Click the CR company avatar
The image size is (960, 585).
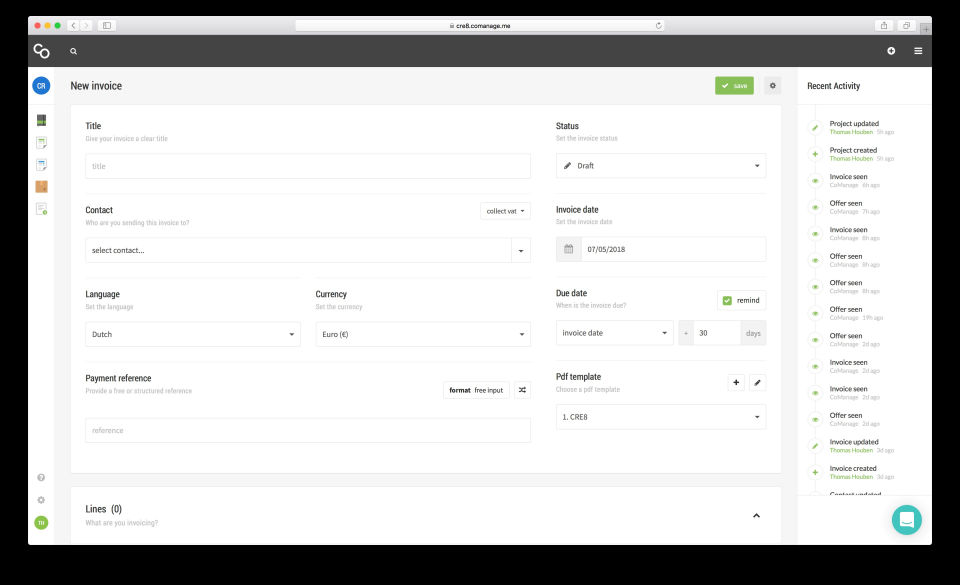(x=41, y=86)
